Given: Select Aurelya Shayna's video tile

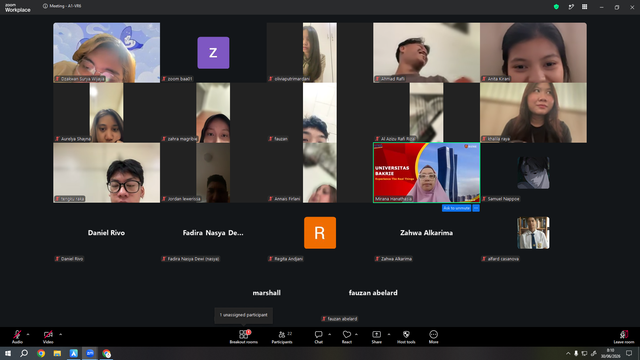Looking at the screenshot, I should 107,113.
